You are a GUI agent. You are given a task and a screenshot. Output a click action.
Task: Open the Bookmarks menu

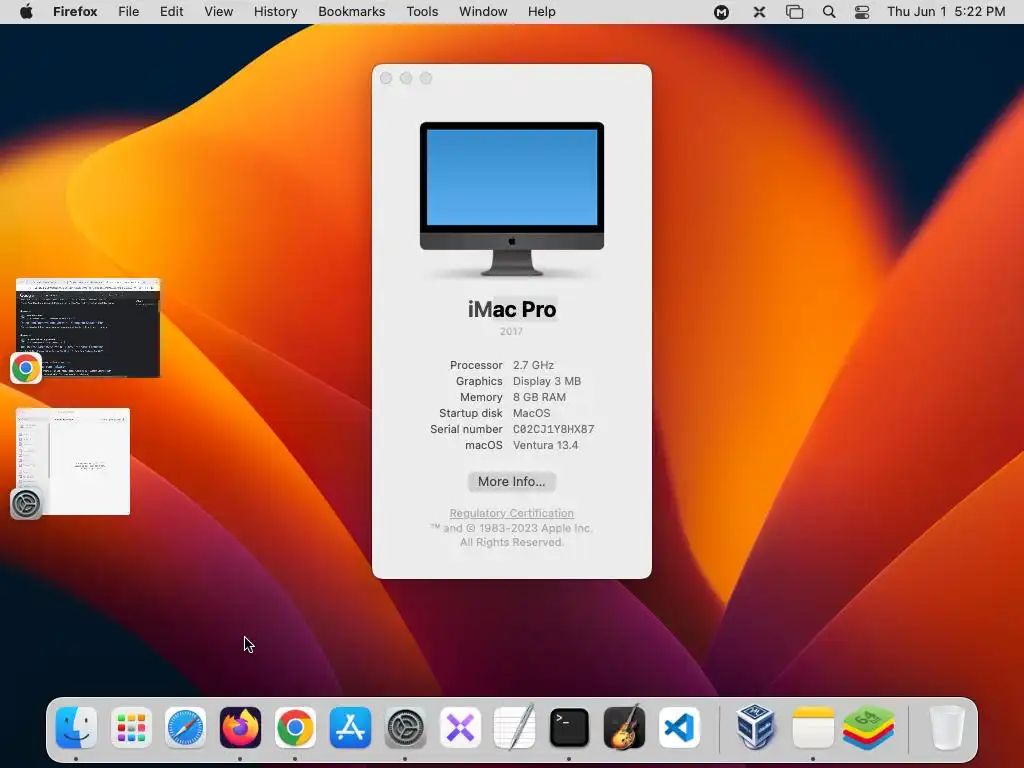[351, 12]
